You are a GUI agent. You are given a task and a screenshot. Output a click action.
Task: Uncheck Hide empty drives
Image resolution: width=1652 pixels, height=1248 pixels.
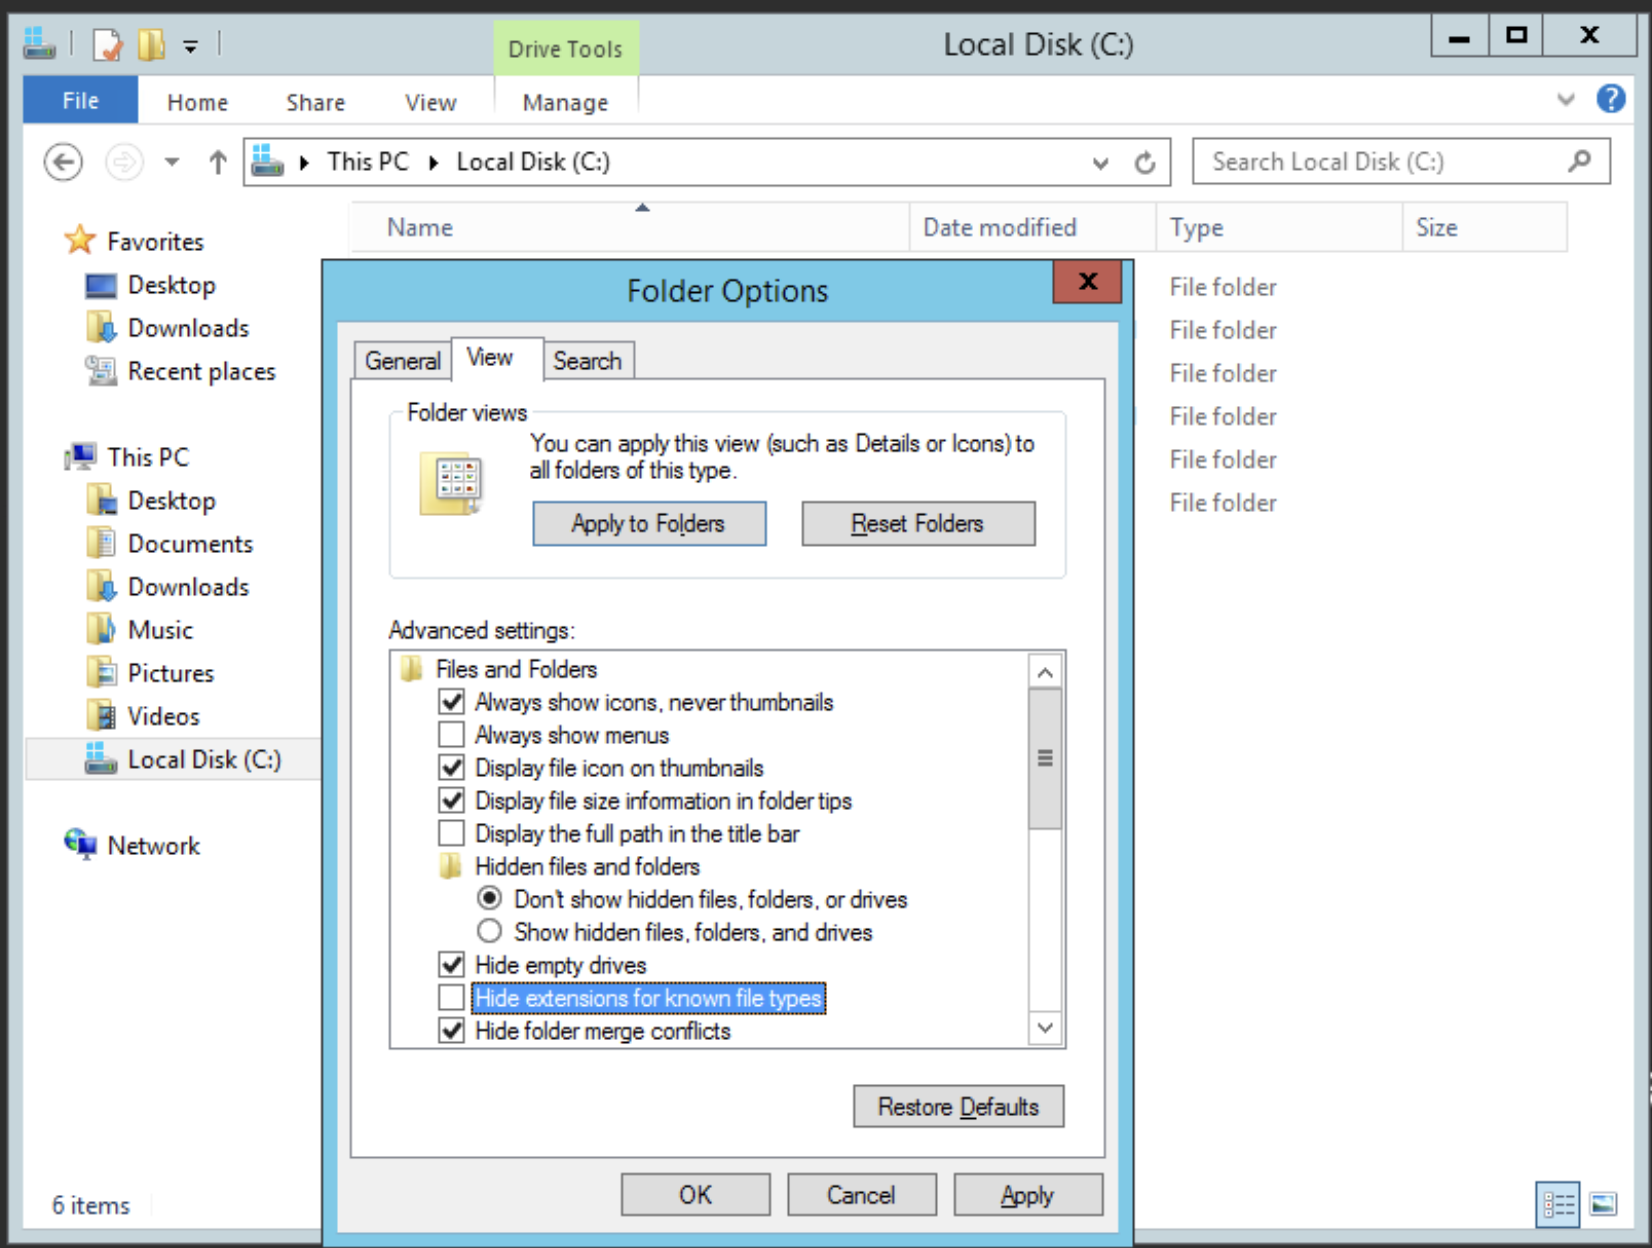[x=451, y=964]
